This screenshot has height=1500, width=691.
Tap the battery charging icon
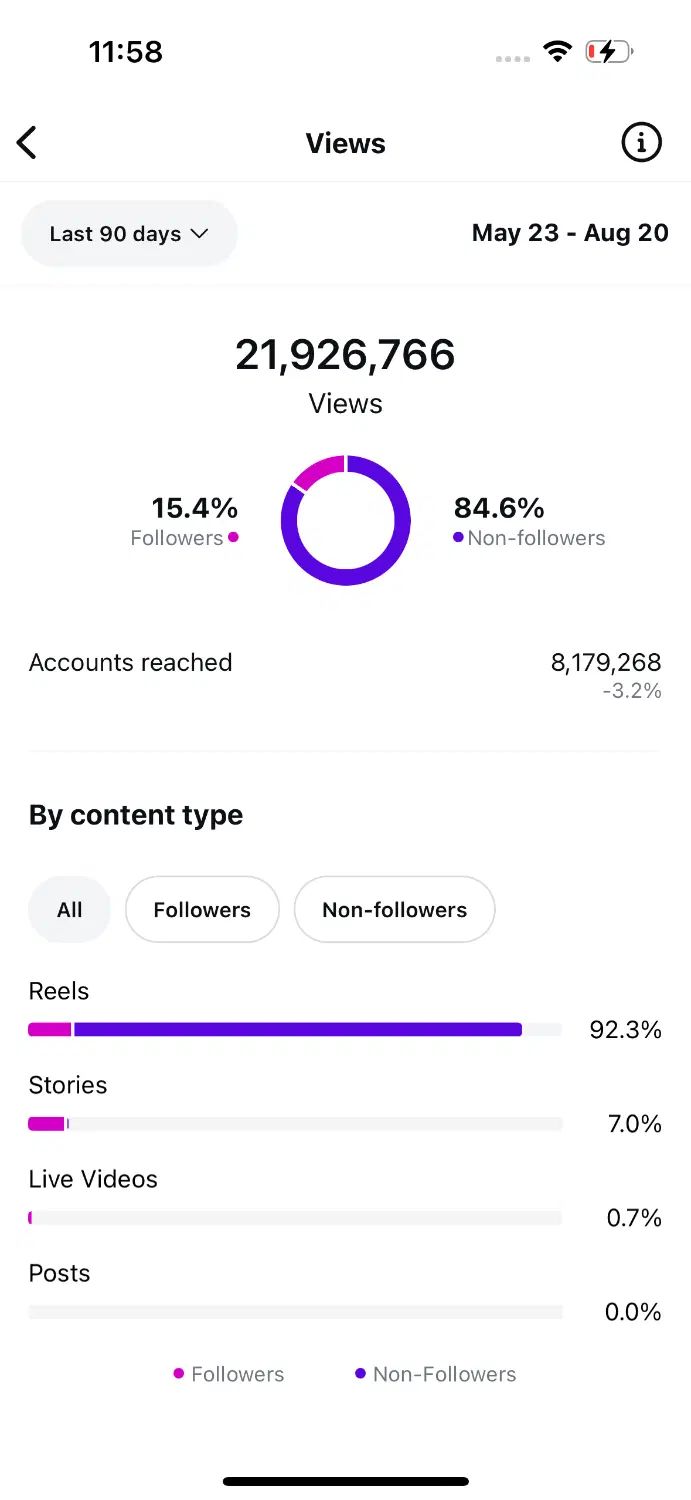(609, 52)
